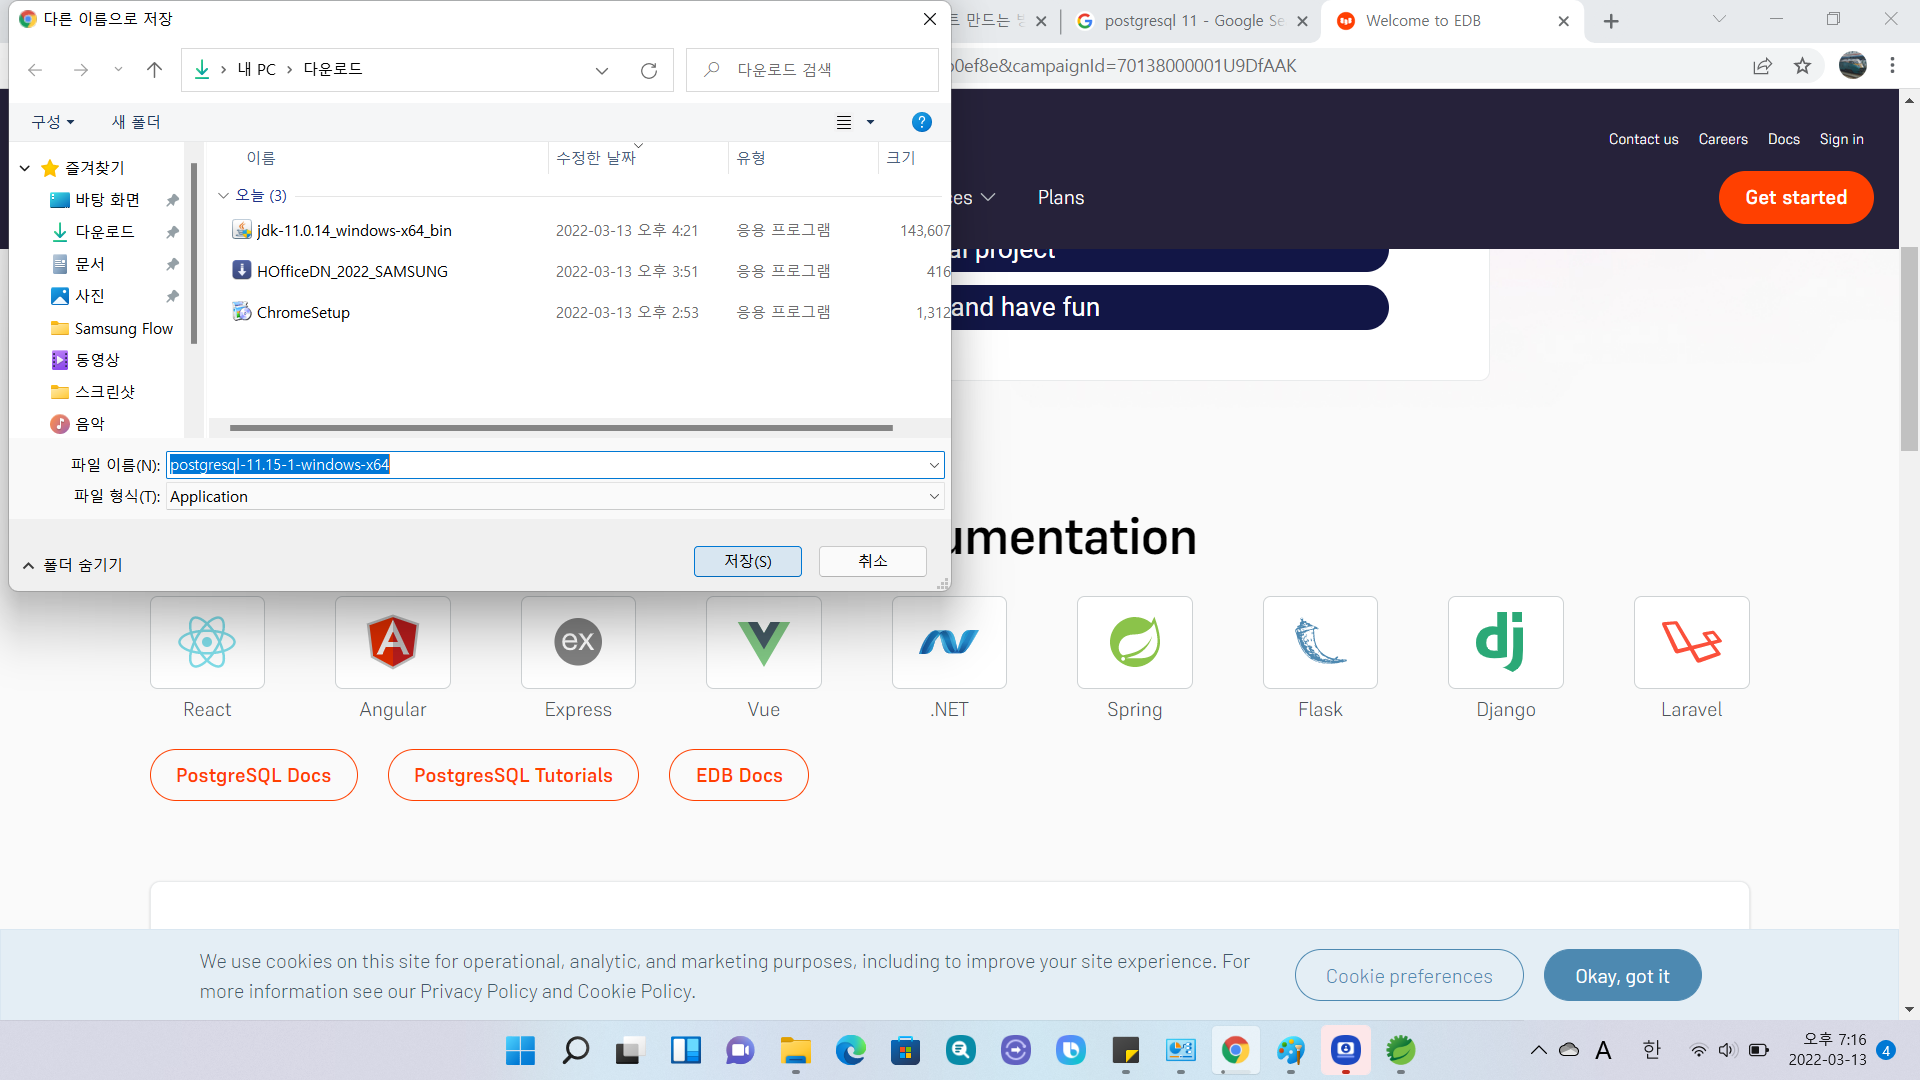Open the help question mark icon
The image size is (1920, 1080).
point(921,122)
